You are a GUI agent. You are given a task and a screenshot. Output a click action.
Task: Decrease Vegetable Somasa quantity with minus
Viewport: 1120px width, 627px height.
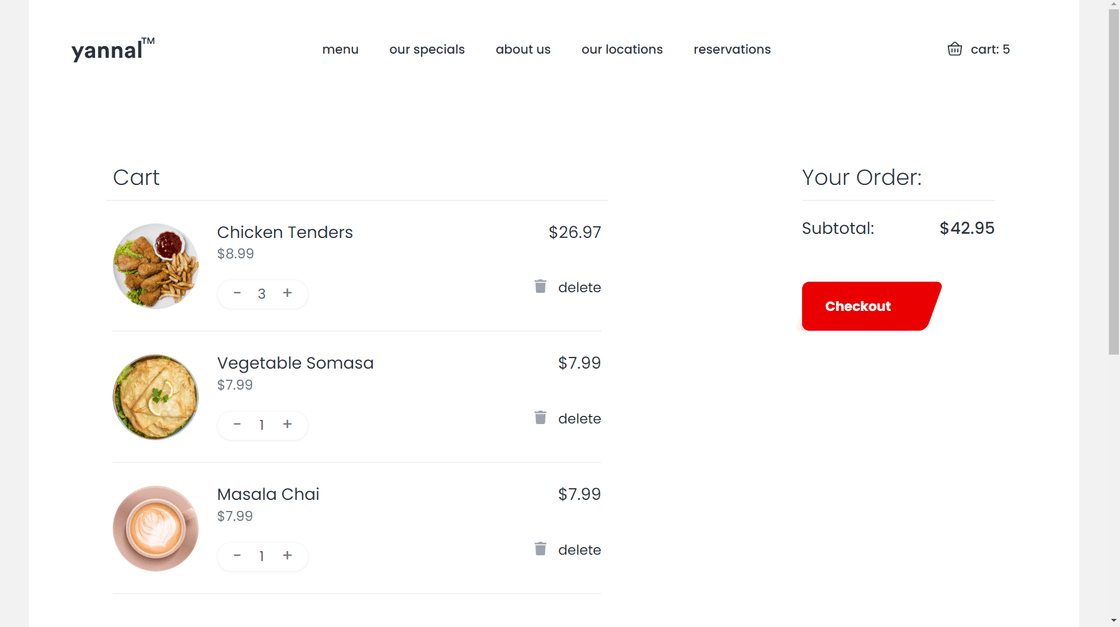tap(237, 425)
